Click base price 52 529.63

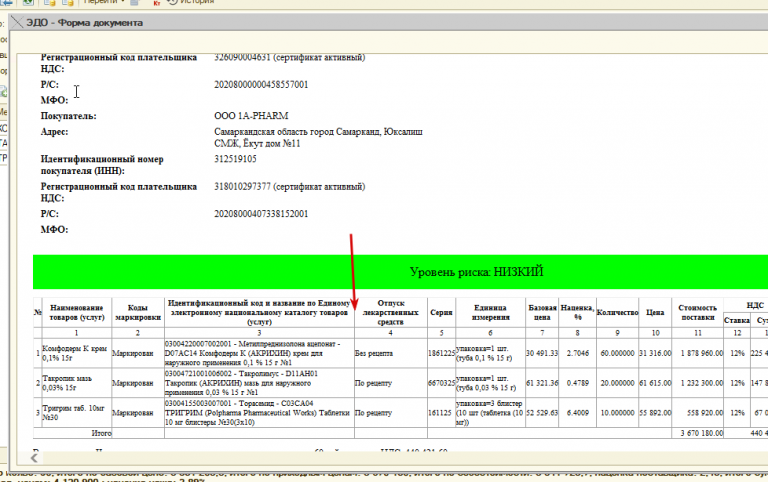click(x=542, y=413)
